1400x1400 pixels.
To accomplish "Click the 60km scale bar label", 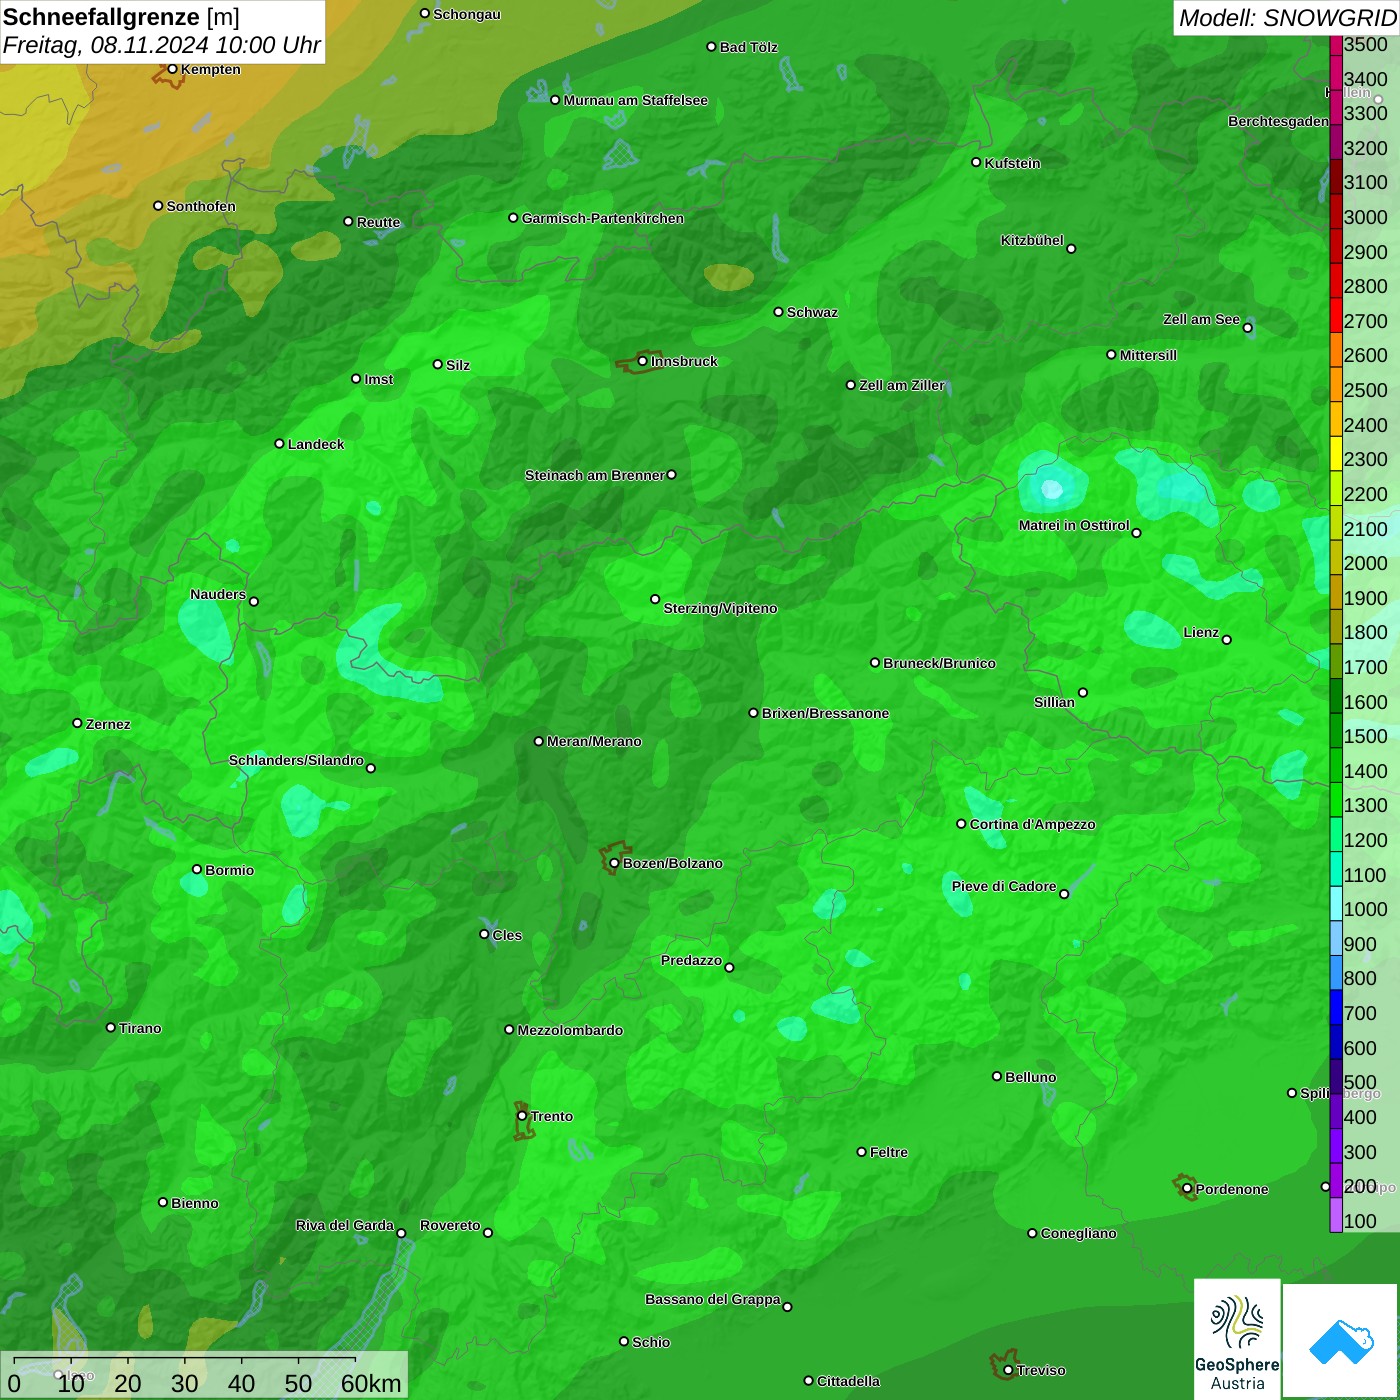I will pyautogui.click(x=371, y=1383).
